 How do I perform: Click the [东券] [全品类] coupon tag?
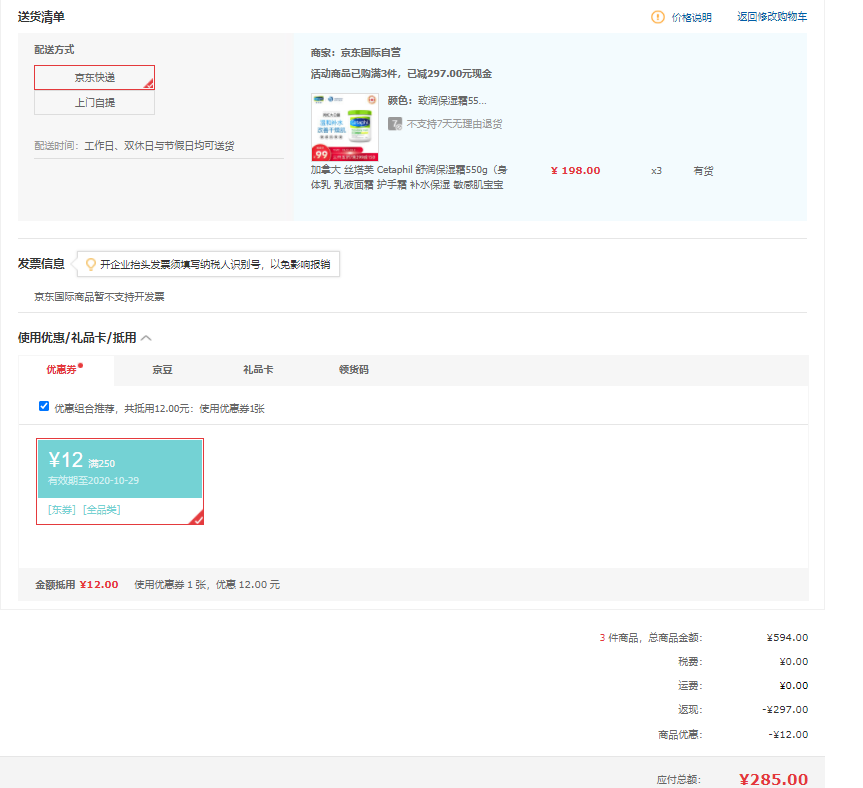[84, 510]
